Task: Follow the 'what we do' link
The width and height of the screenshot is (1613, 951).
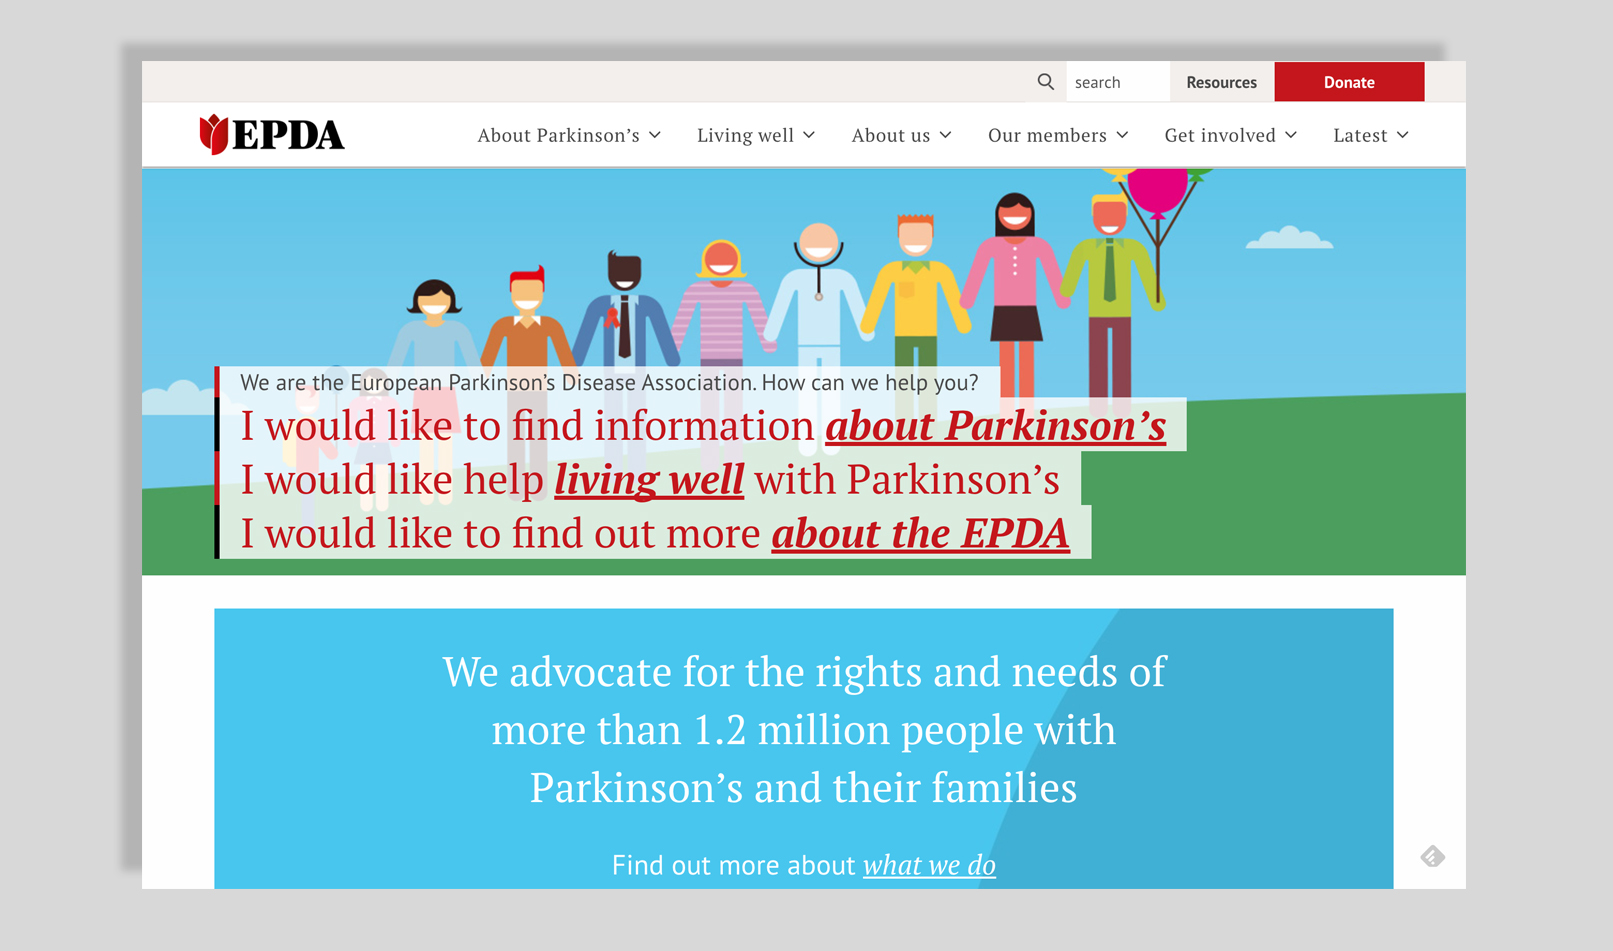Action: [x=929, y=865]
